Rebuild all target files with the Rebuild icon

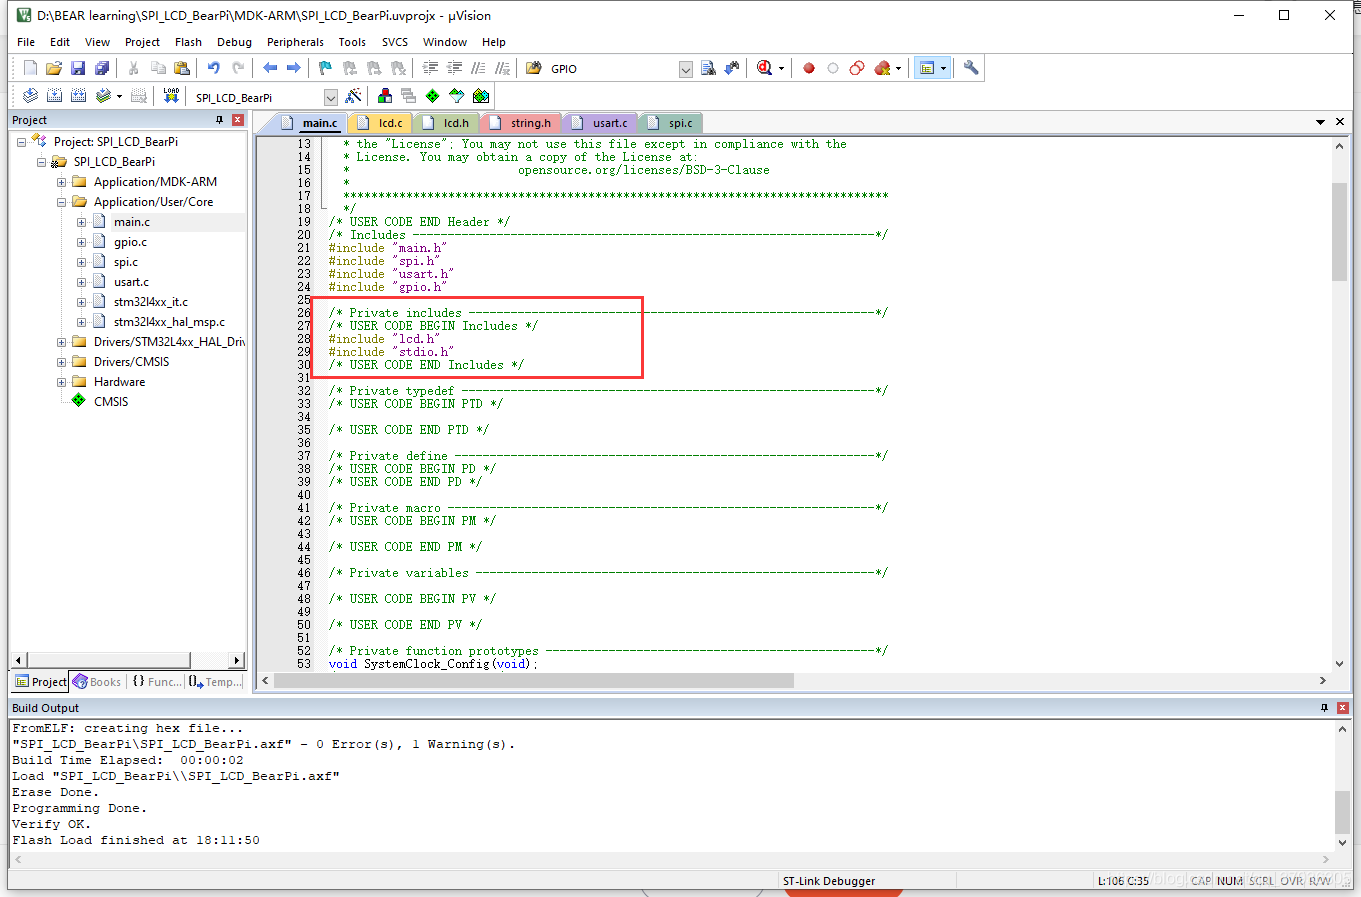(x=78, y=96)
